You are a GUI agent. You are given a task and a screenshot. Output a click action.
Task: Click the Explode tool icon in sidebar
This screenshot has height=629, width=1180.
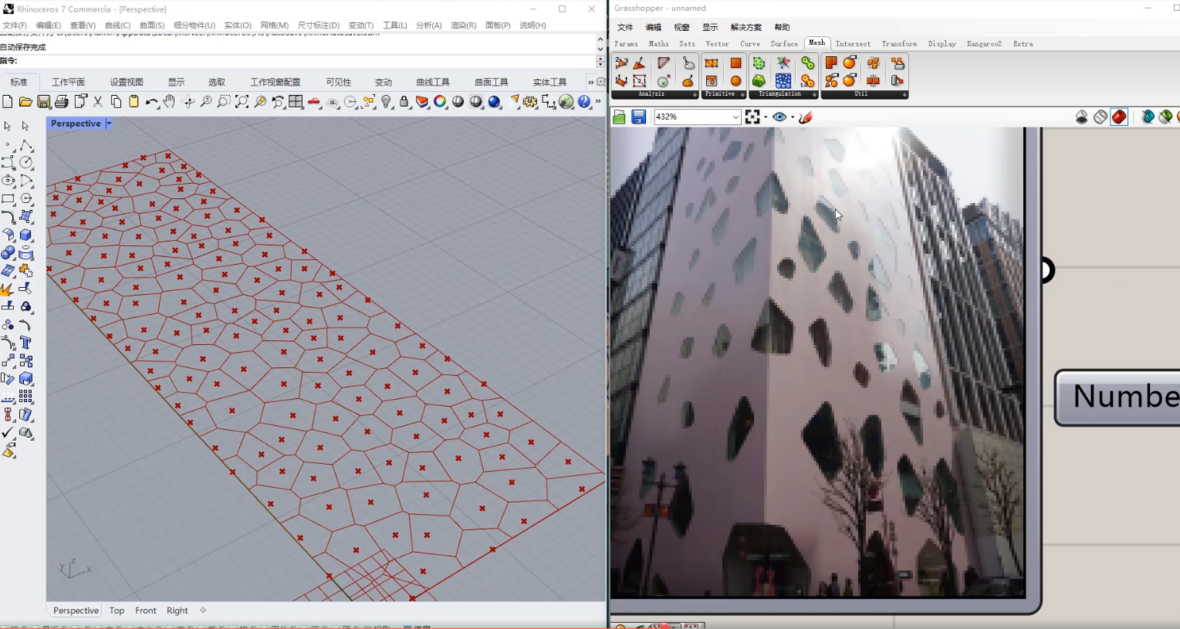point(8,289)
